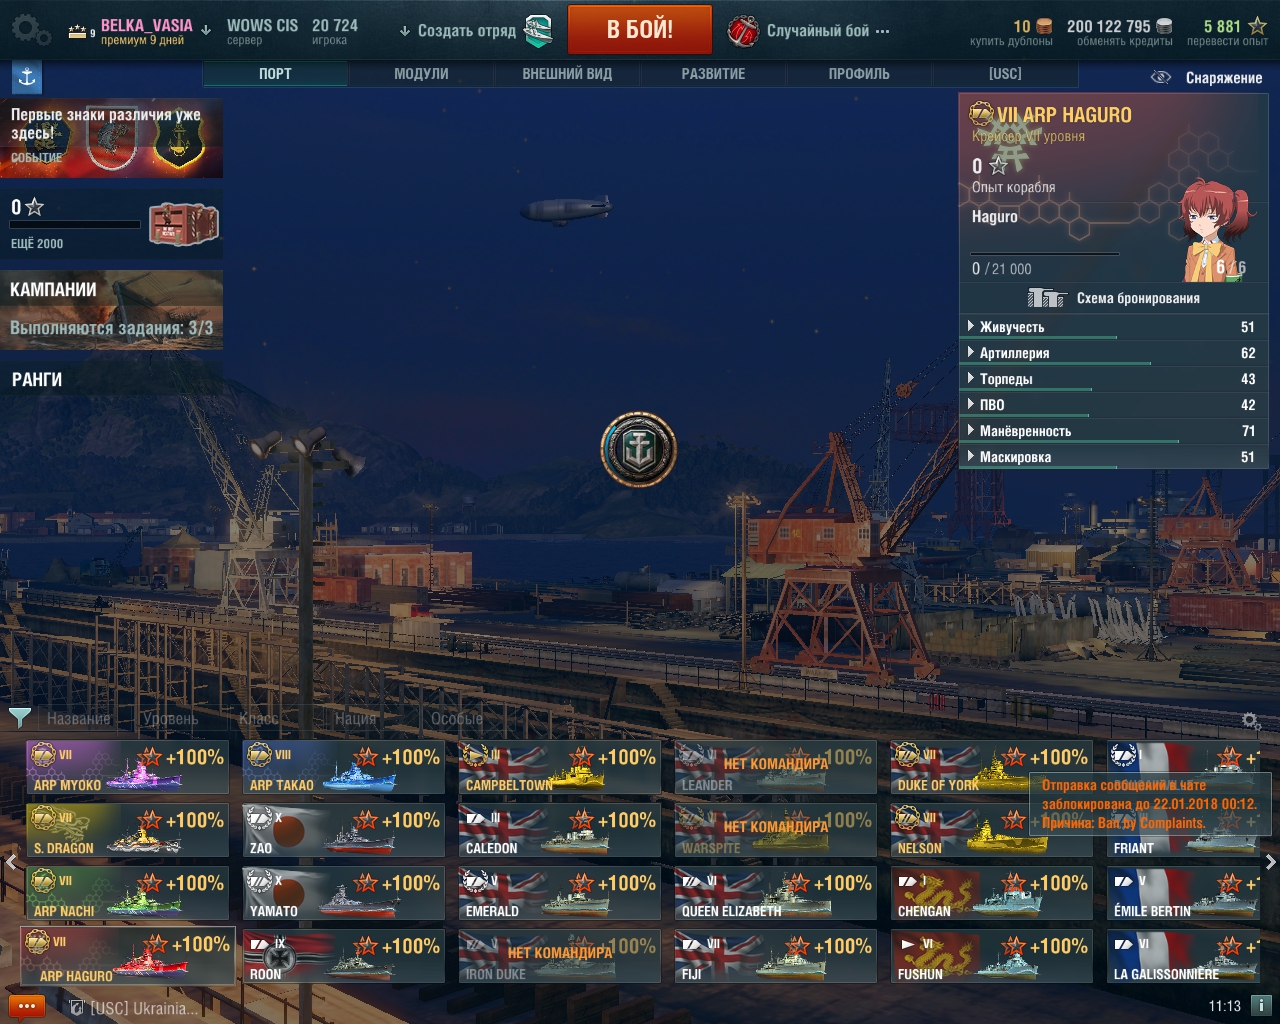Open the chat speech bubble button
The width and height of the screenshot is (1280, 1024).
(x=27, y=1006)
